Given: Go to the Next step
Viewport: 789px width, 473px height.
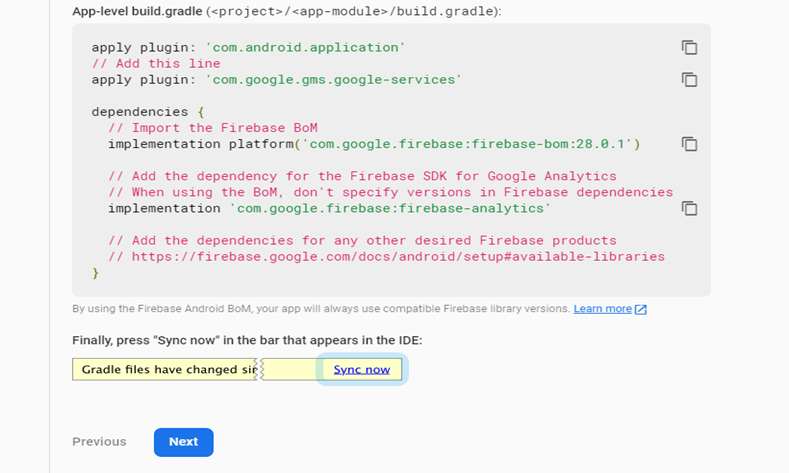Looking at the screenshot, I should pyautogui.click(x=184, y=442).
